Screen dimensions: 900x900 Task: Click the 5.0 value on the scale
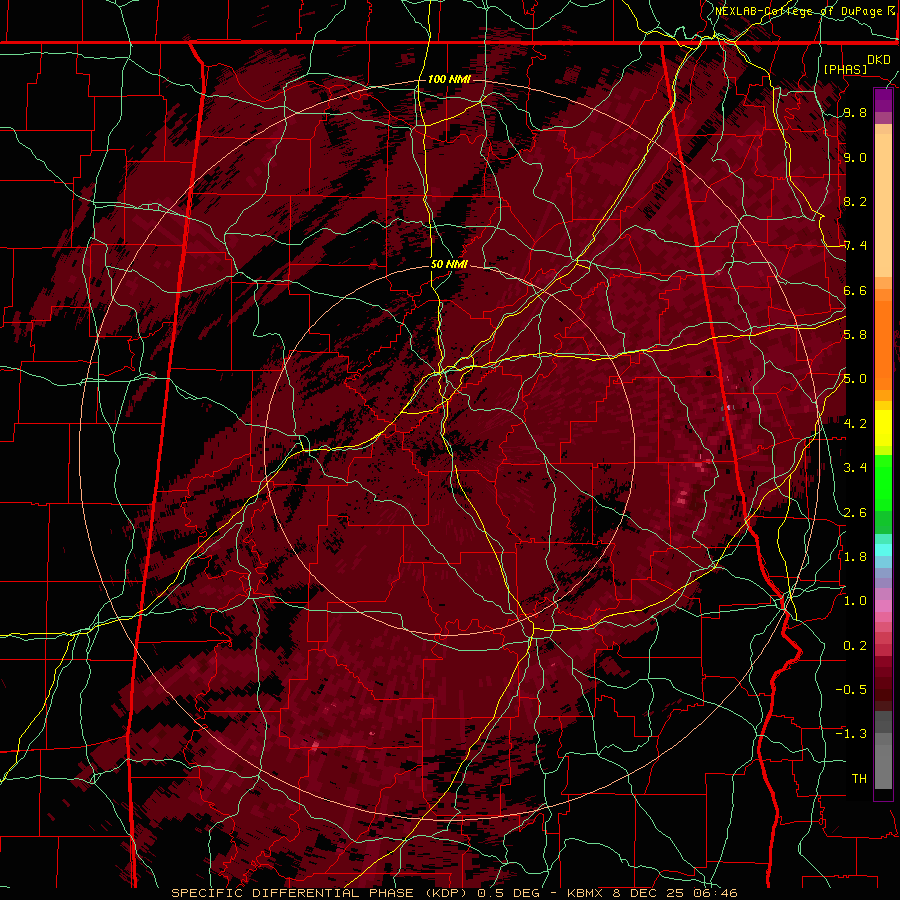click(x=855, y=379)
